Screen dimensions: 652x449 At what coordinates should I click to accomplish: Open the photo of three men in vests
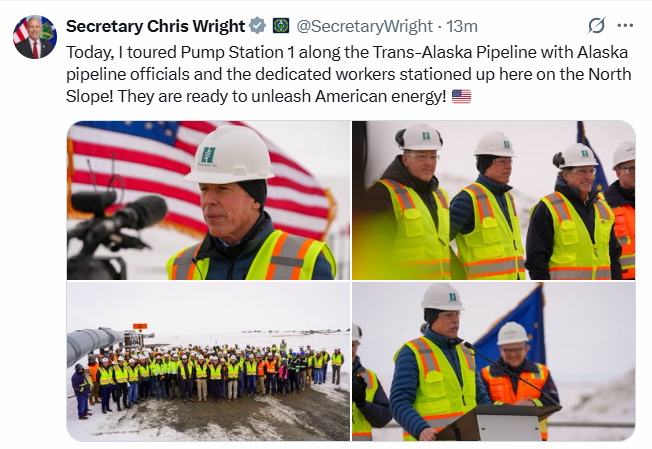(x=494, y=200)
